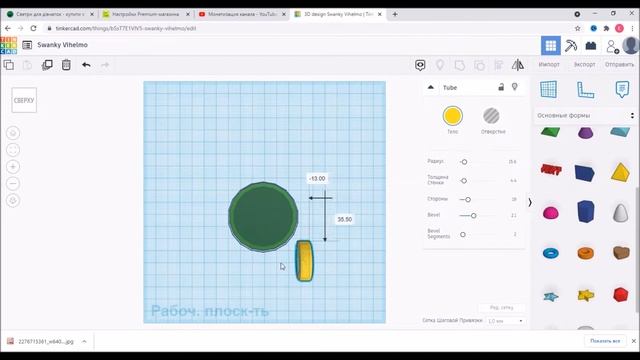This screenshot has width=640, height=360.
Task: Pick the orange Tube shape
Action: [585, 253]
